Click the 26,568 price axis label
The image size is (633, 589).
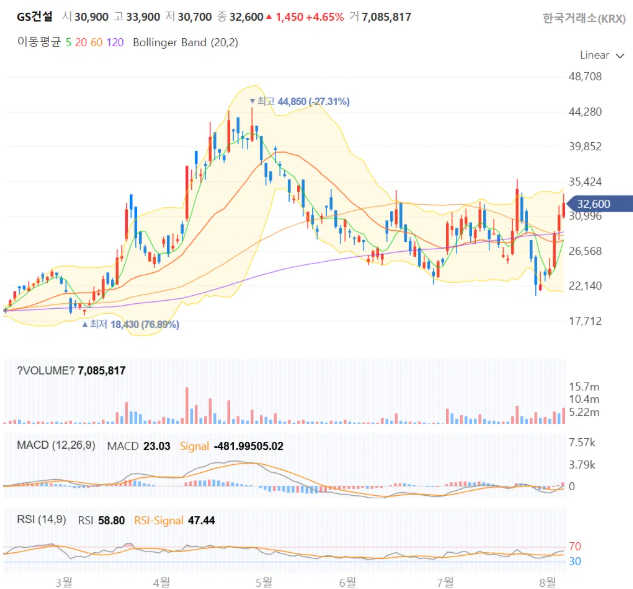point(585,251)
